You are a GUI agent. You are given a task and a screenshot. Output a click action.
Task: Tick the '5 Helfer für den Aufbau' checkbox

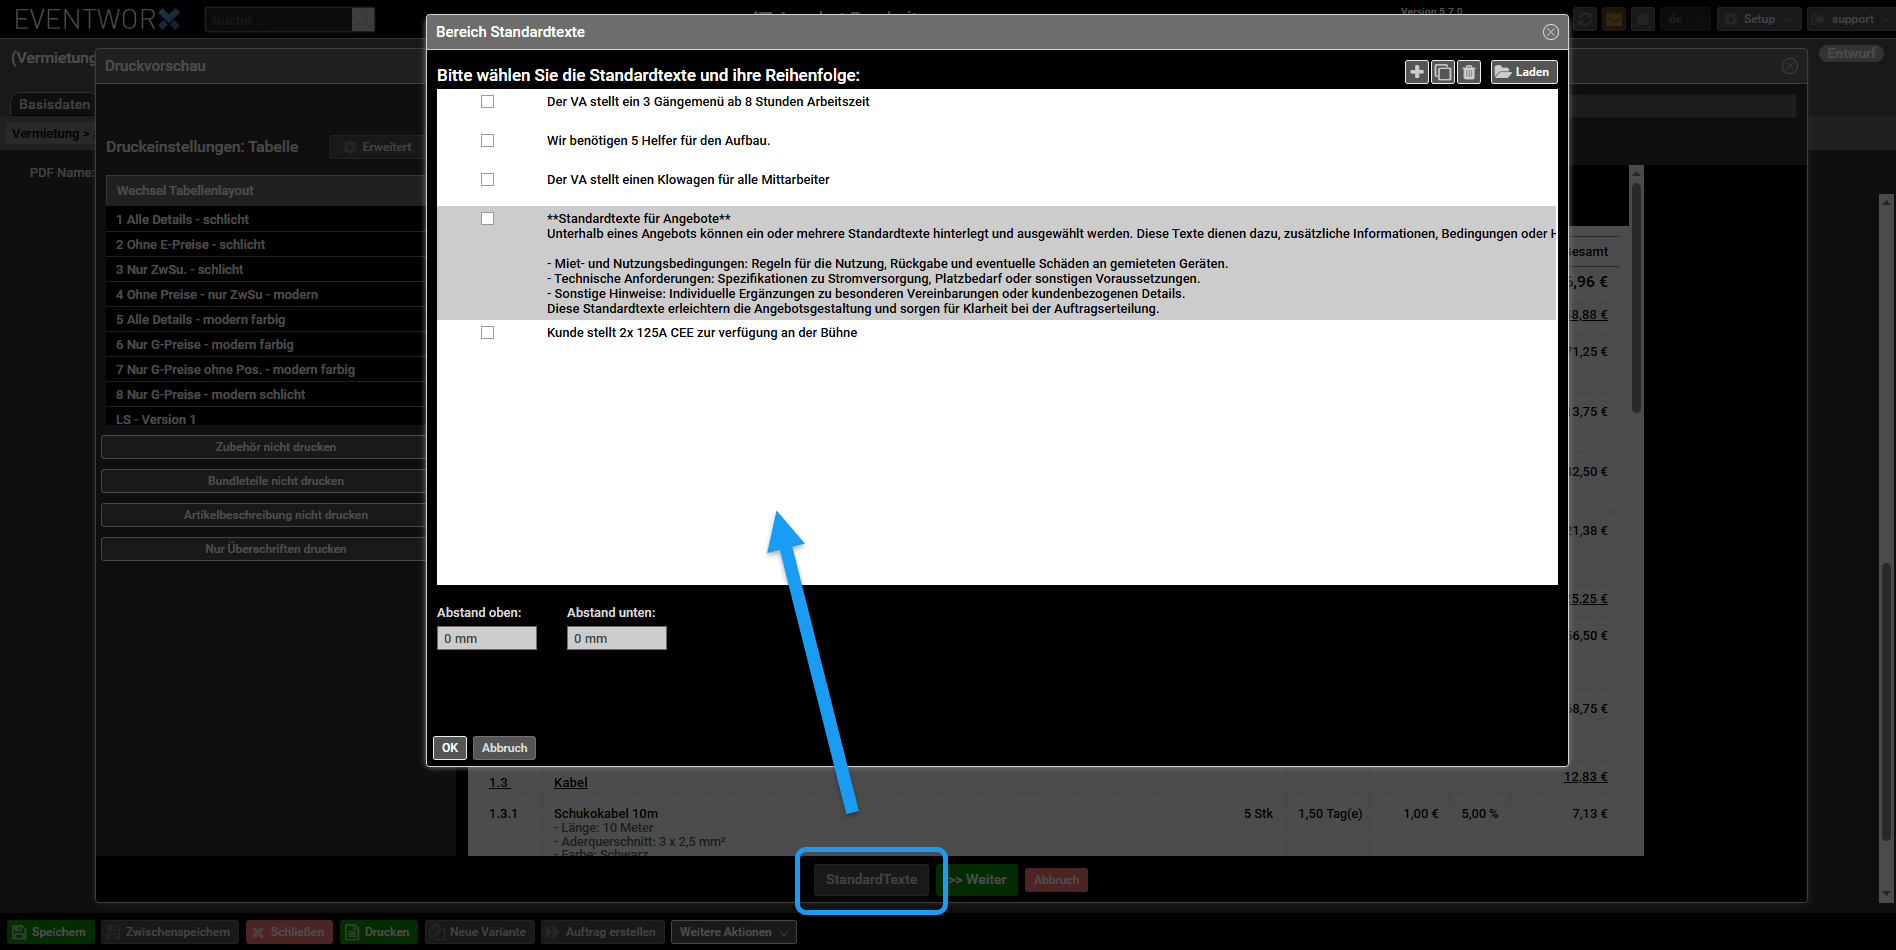pyautogui.click(x=487, y=141)
